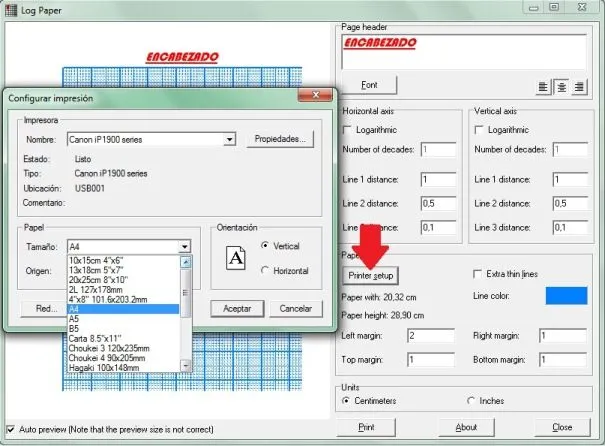This screenshot has height=446, width=605.
Task: Select highlighted A4 in size list
Action: pos(123,309)
